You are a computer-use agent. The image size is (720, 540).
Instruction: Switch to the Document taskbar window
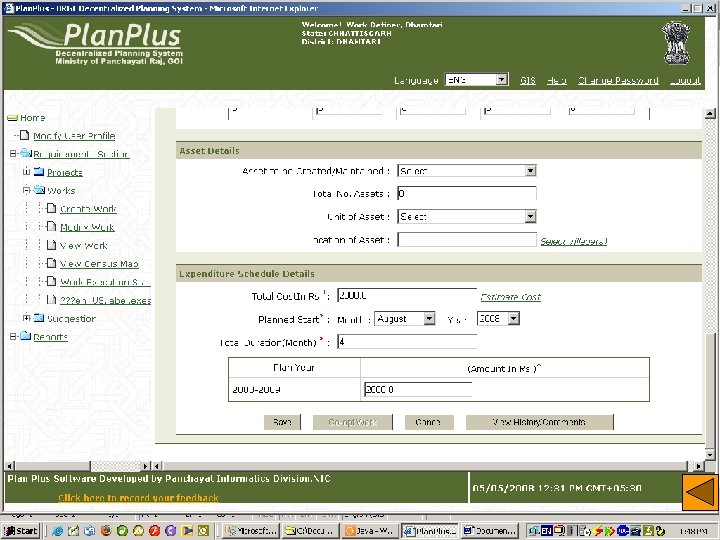click(x=490, y=531)
